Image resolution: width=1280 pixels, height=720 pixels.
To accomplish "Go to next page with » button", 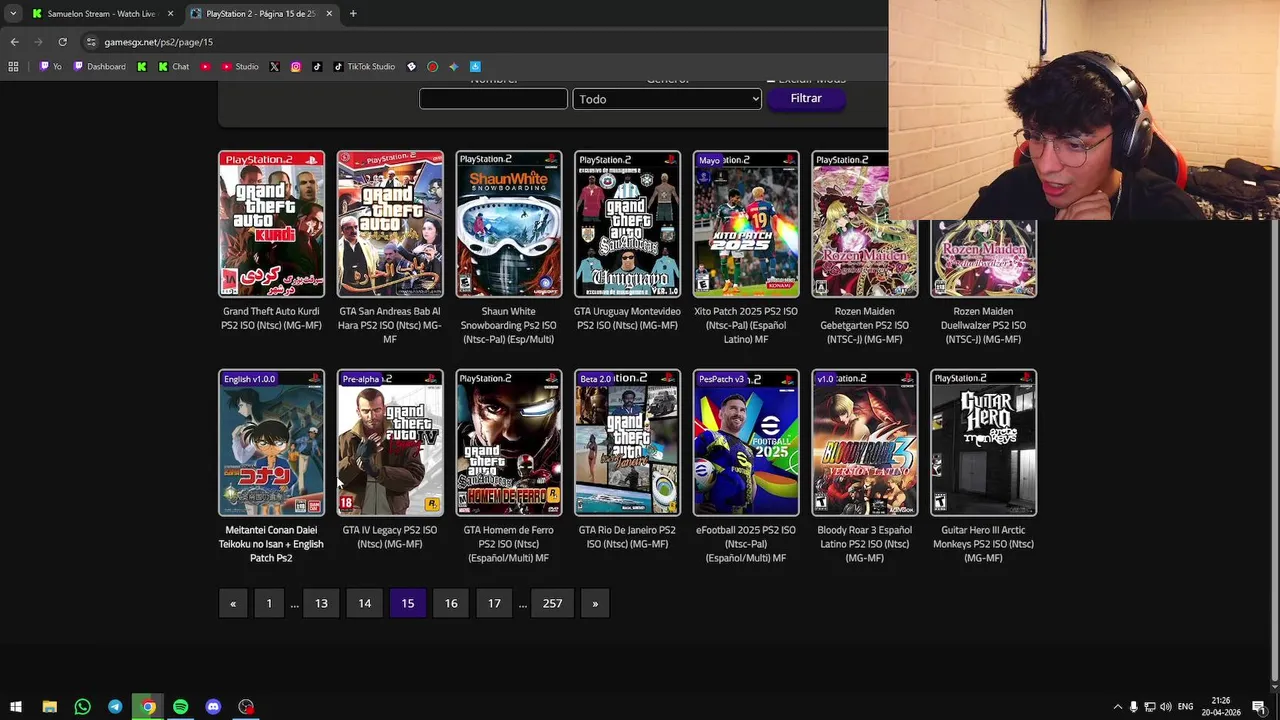I will 595,603.
